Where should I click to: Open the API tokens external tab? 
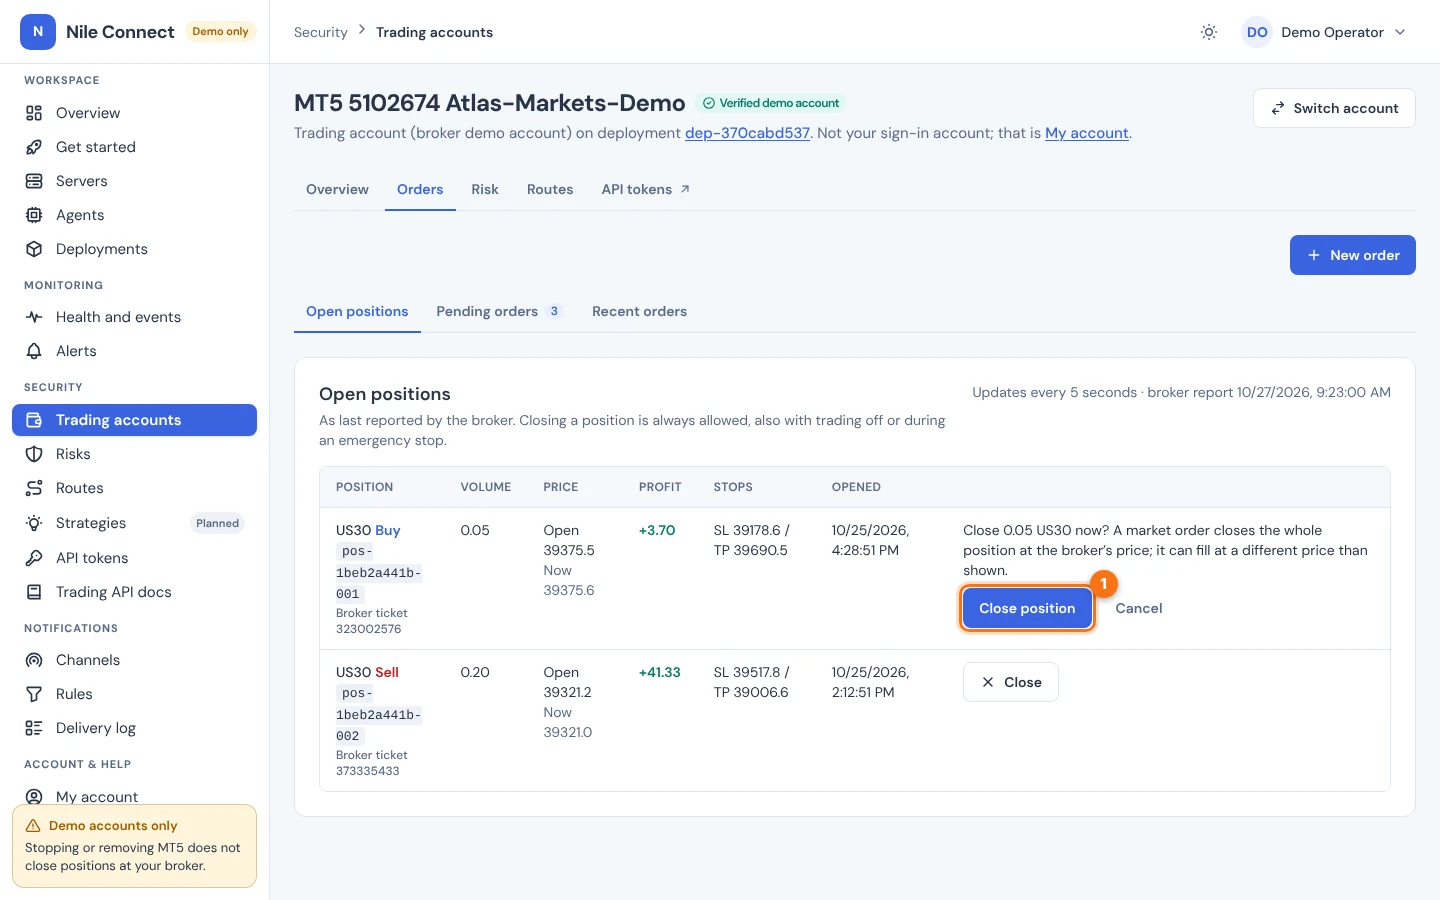[646, 189]
